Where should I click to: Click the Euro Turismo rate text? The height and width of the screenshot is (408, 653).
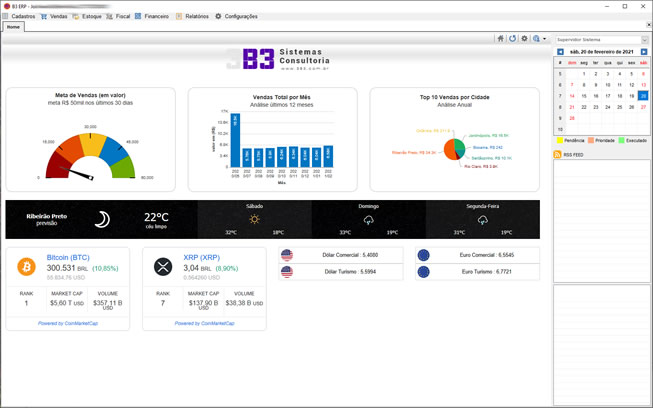[x=486, y=271]
